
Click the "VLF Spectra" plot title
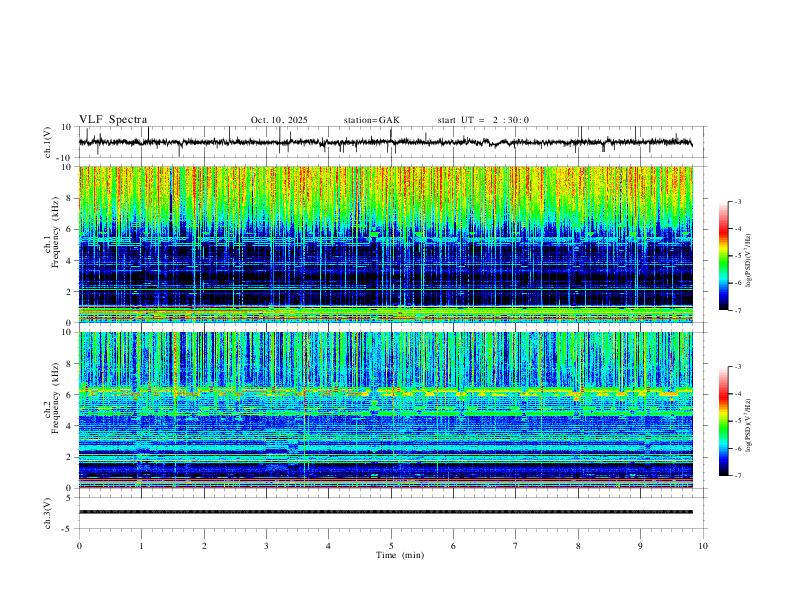click(x=113, y=120)
